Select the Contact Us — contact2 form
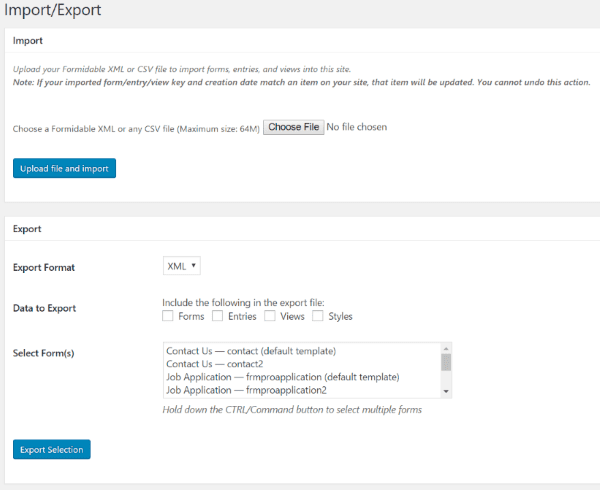This screenshot has height=490, width=600. click(221, 364)
